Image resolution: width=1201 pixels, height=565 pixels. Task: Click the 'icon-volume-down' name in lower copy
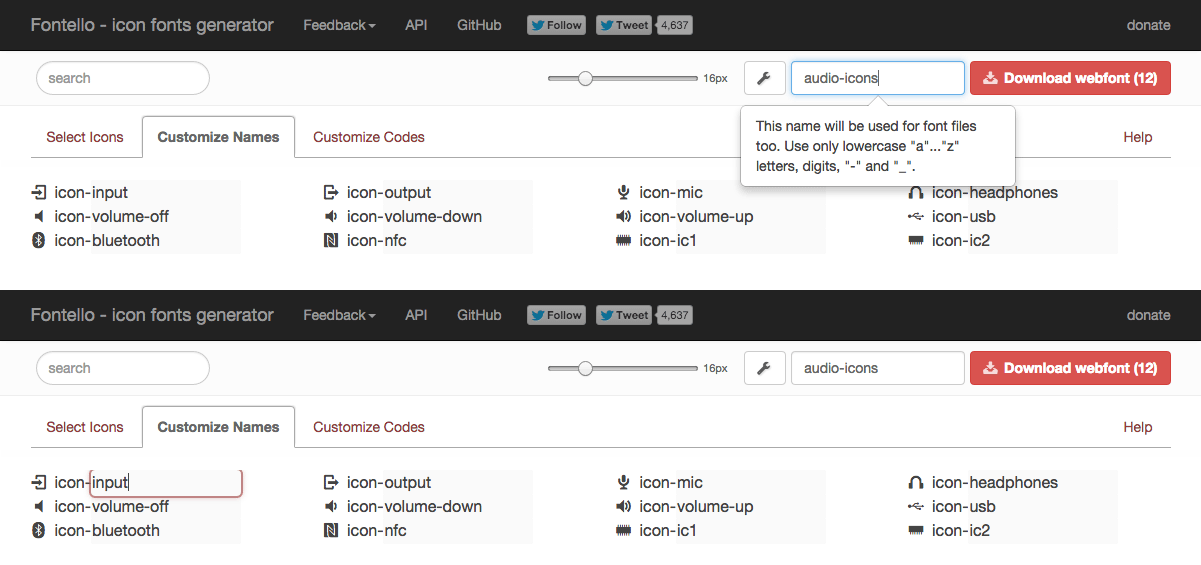(415, 507)
